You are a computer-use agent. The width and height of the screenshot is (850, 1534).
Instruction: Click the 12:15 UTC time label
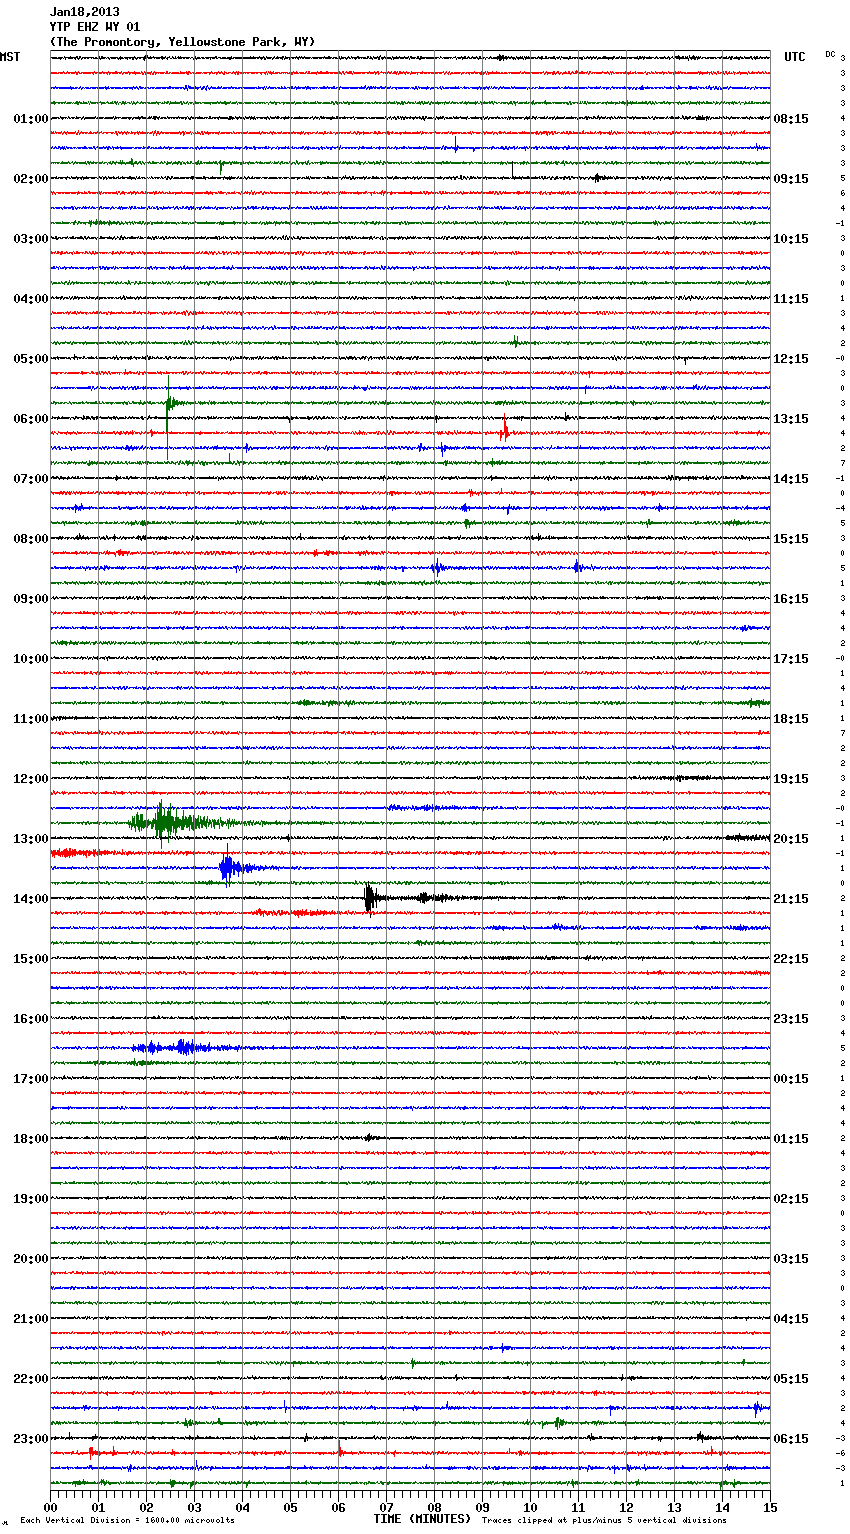pos(791,359)
